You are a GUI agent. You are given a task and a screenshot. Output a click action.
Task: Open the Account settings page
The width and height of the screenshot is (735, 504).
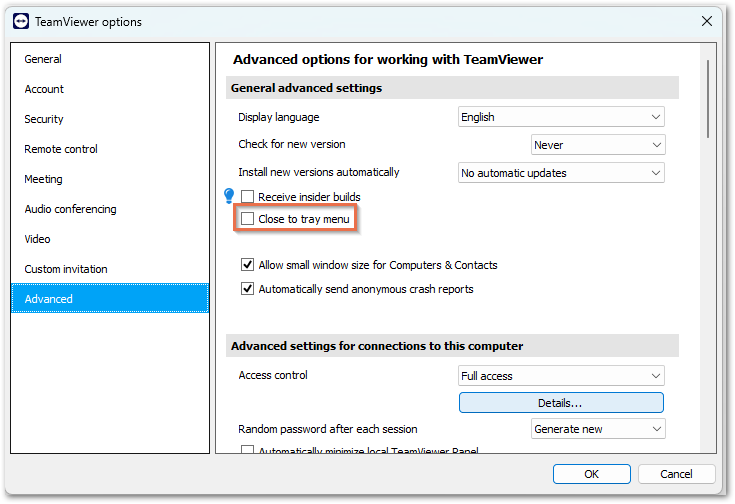(x=110, y=89)
